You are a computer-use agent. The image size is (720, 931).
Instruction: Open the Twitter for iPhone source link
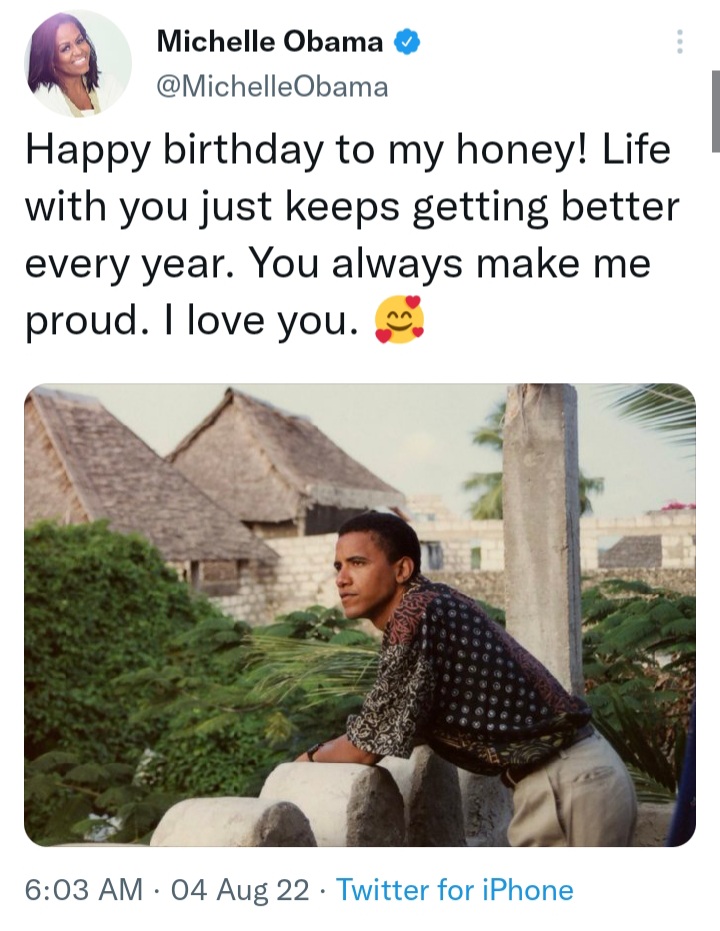click(455, 890)
